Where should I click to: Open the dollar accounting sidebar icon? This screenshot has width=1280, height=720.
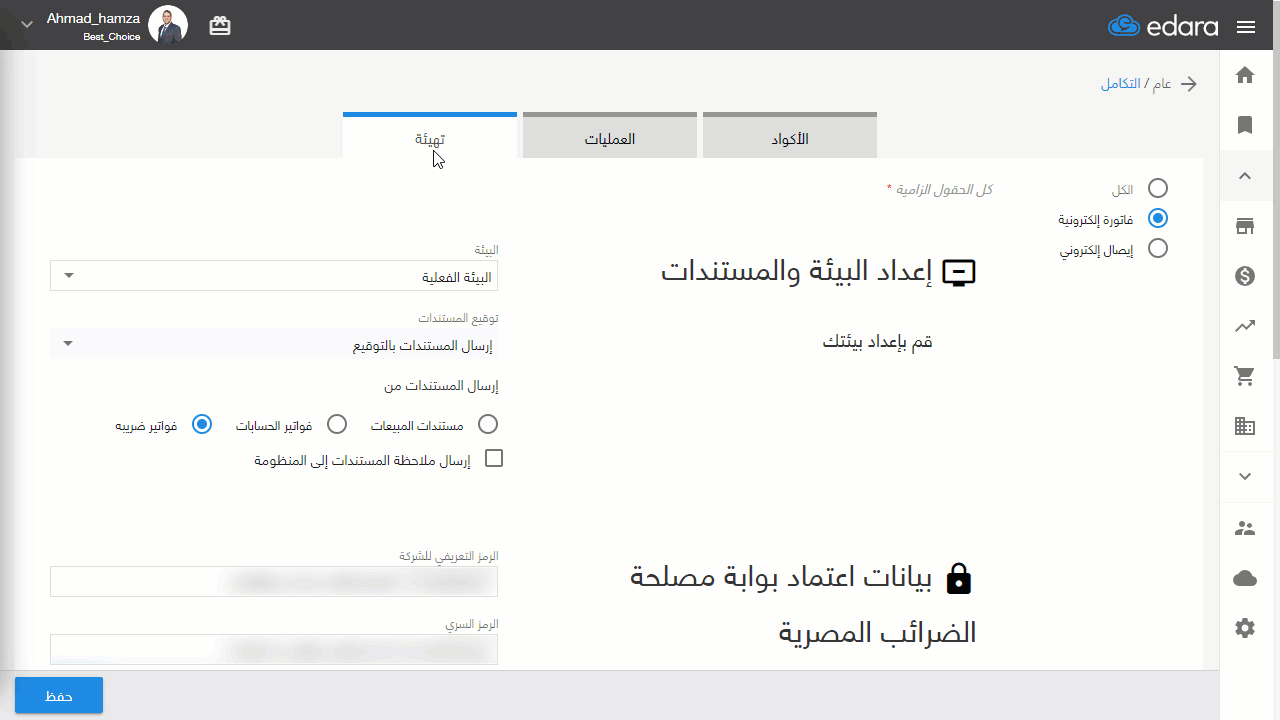click(x=1245, y=276)
